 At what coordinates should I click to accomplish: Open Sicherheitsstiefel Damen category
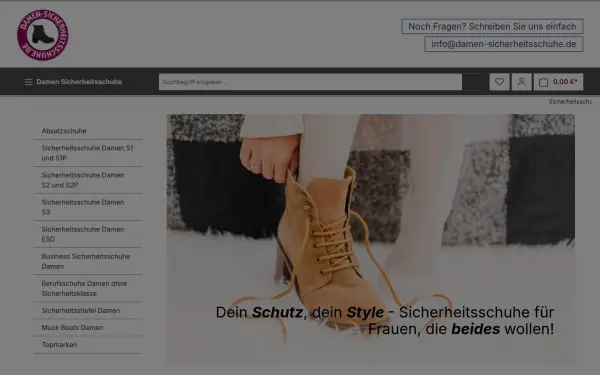88,311
